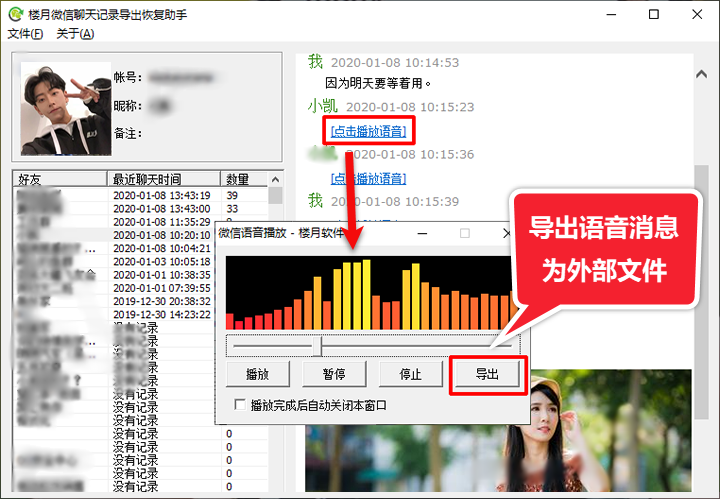The height and width of the screenshot is (499, 720).
Task: Open the 关于(A) menu
Action: 75,34
